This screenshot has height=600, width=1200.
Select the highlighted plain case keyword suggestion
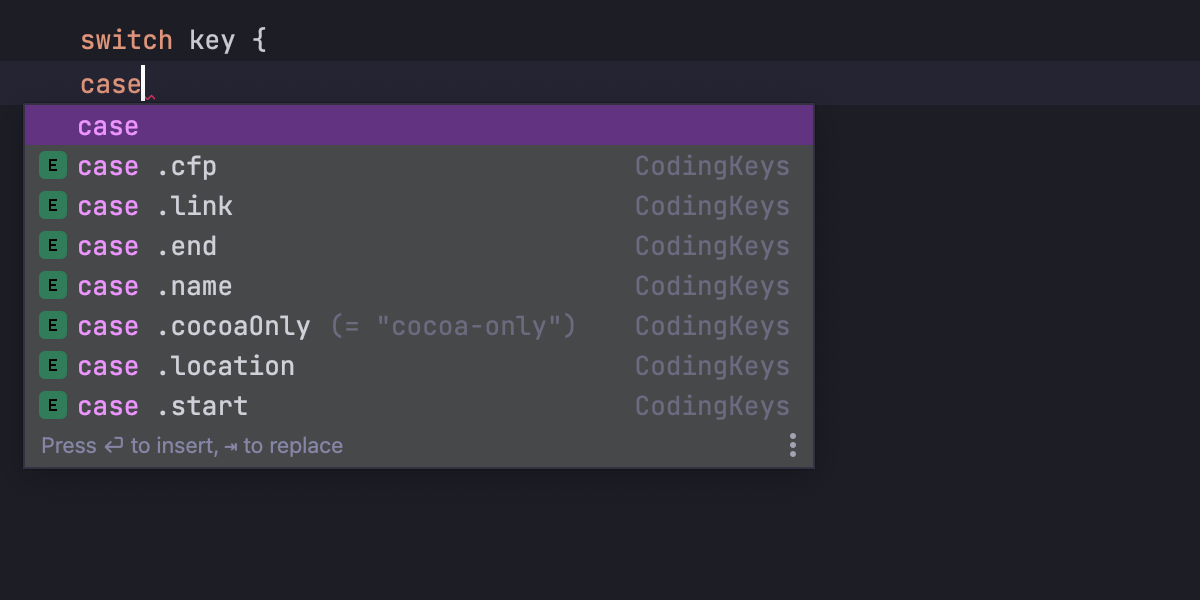[108, 127]
